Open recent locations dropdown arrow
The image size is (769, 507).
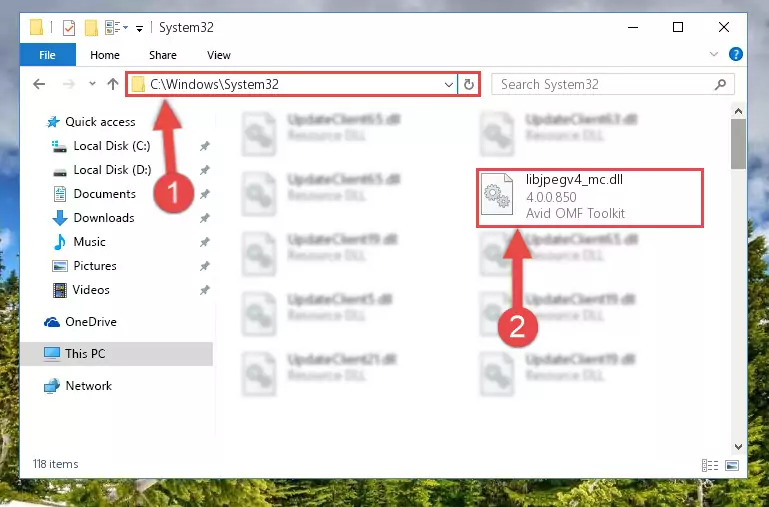[92, 84]
